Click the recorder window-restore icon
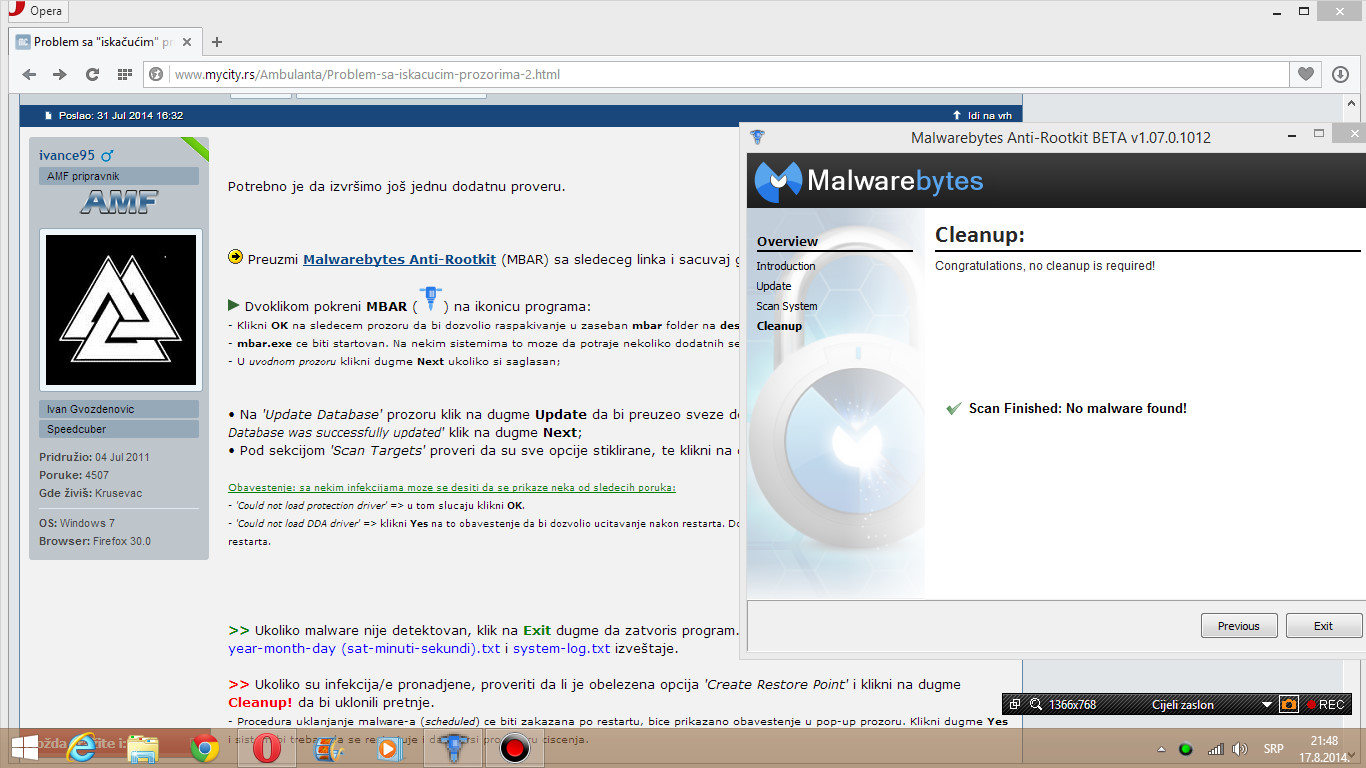Viewport: 1366px width, 768px height. [1015, 704]
